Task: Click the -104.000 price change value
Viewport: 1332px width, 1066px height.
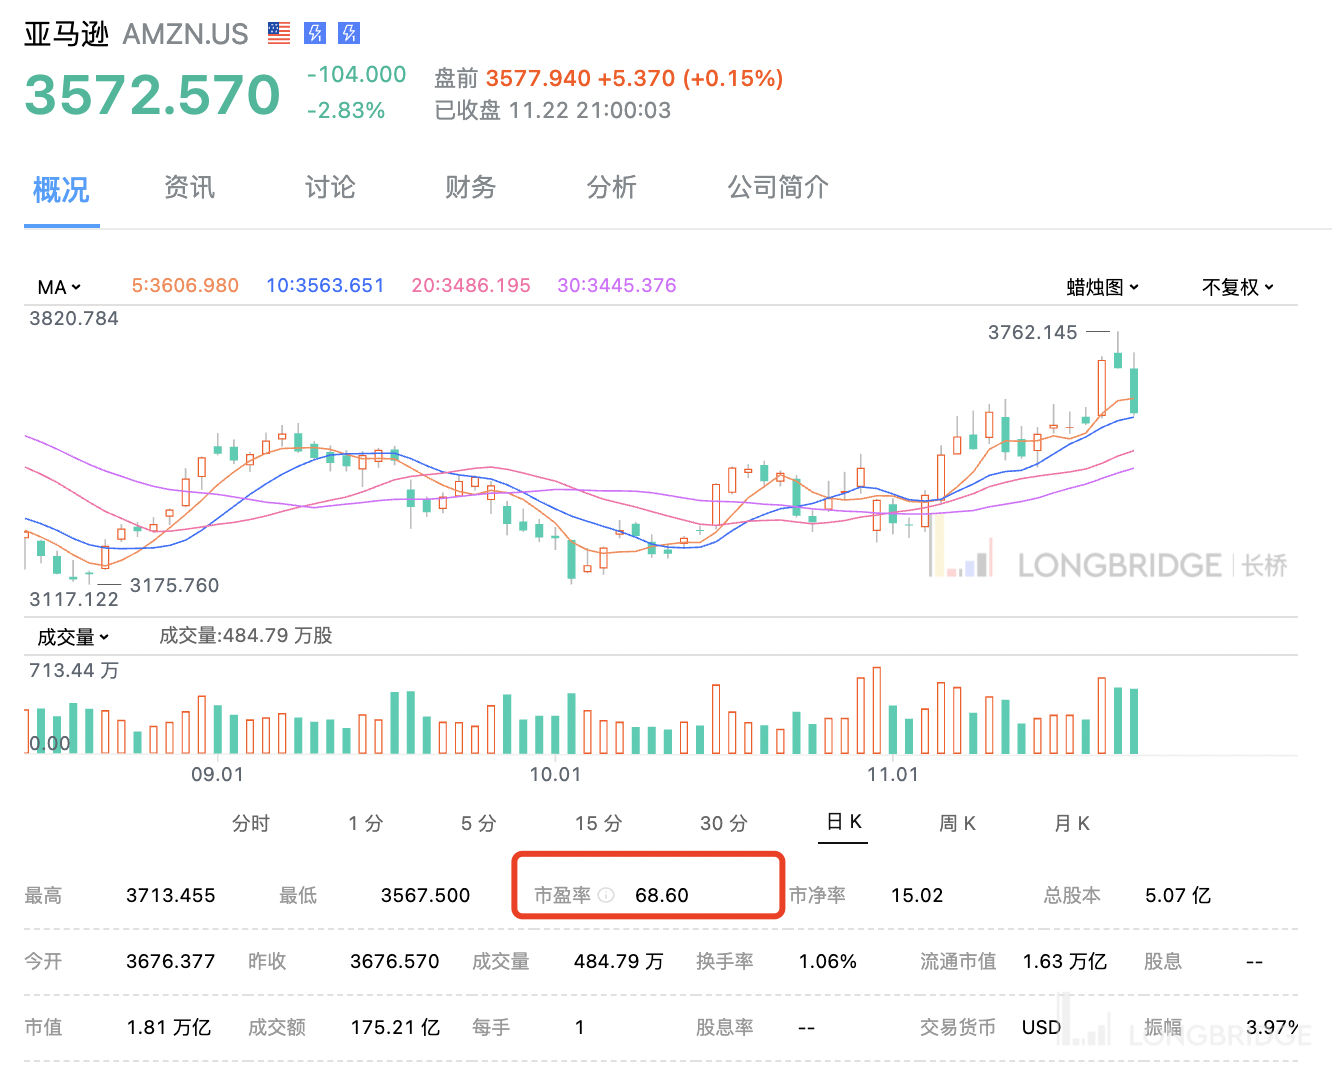Action: pyautogui.click(x=356, y=74)
